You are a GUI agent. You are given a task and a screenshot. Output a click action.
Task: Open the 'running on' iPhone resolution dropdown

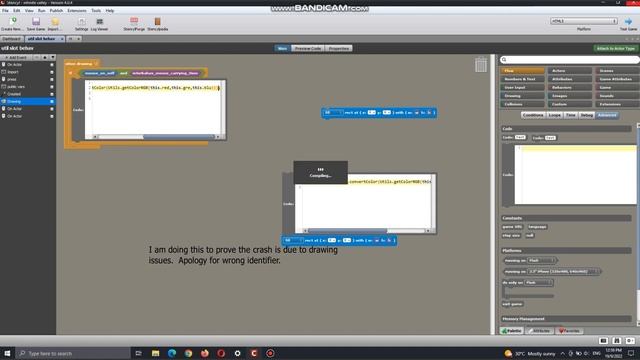[x=563, y=271]
